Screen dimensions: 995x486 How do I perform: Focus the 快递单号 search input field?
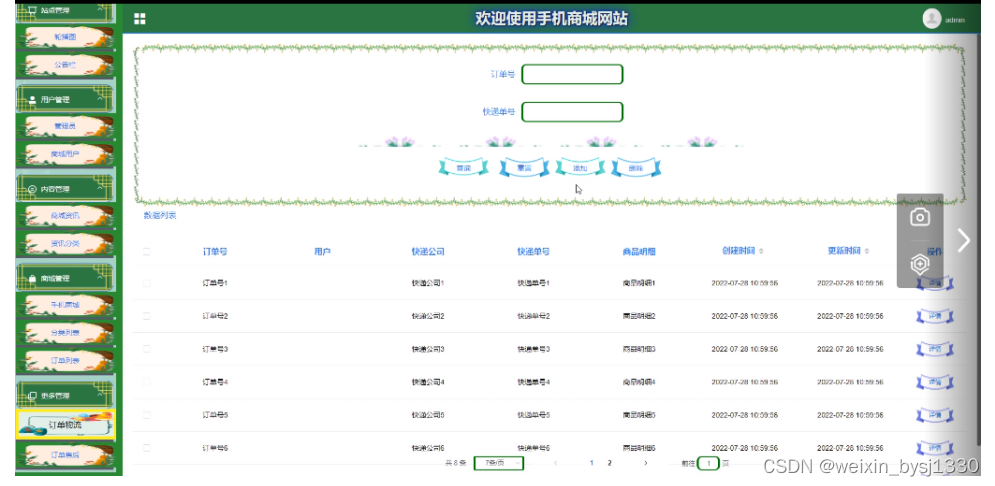point(572,112)
